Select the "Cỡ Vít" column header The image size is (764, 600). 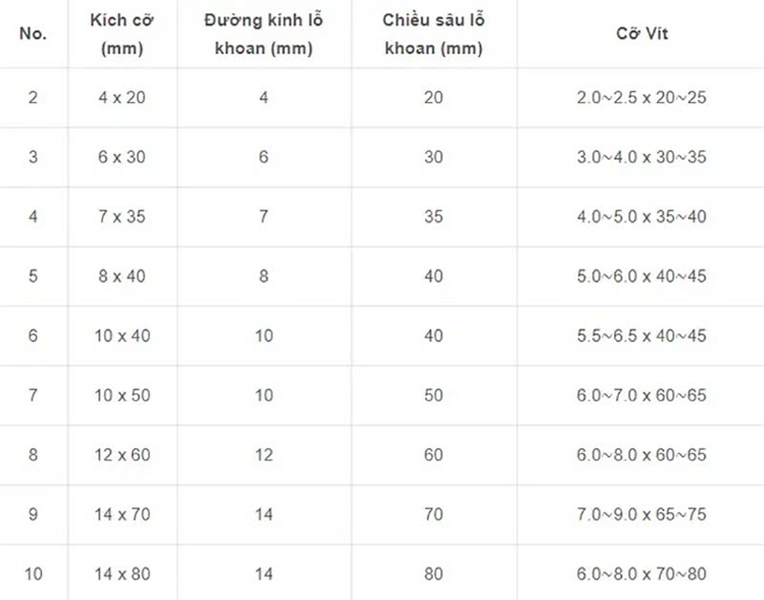coord(641,34)
